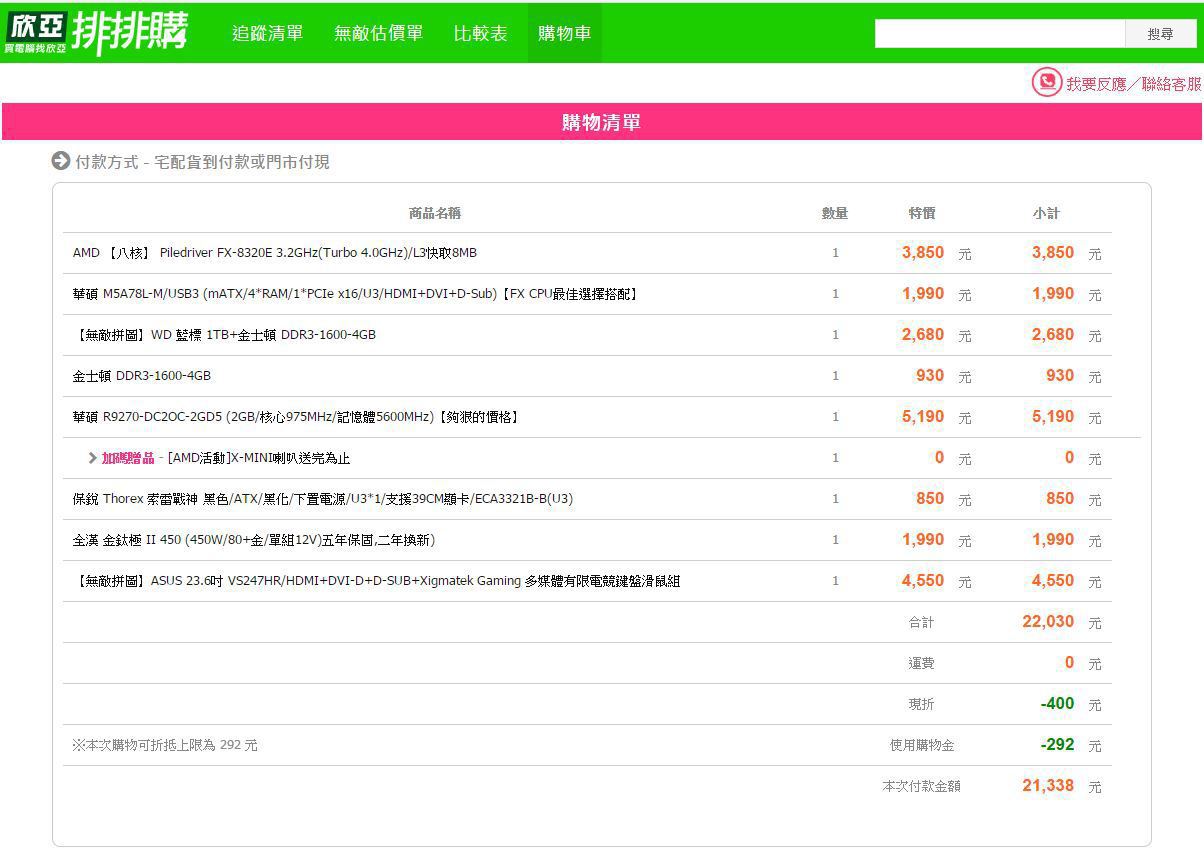Click the 850 special price for Thorex case
The width and height of the screenshot is (1204, 851).
click(x=930, y=499)
